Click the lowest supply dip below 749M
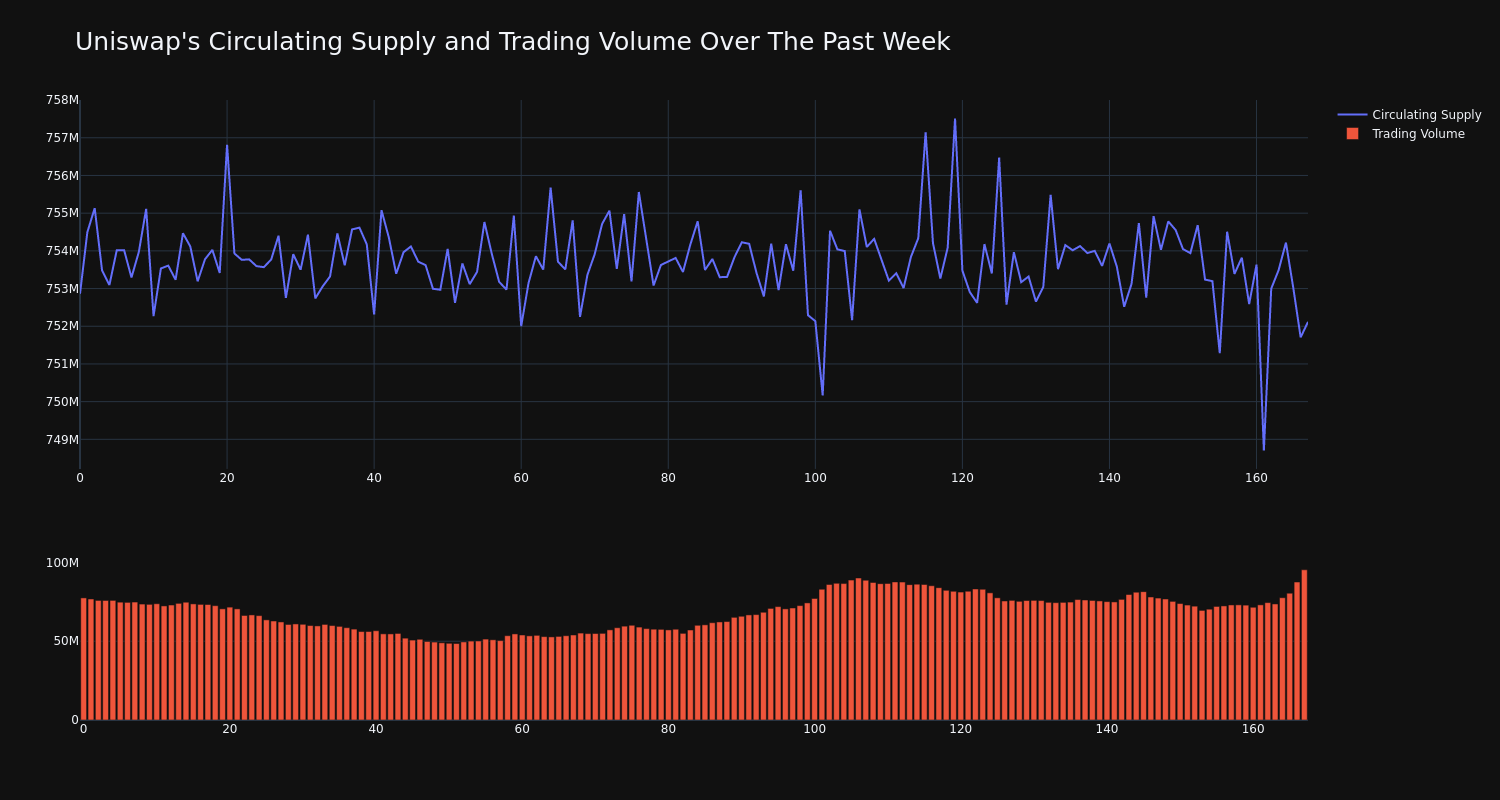Image resolution: width=1500 pixels, height=800 pixels. (1264, 449)
